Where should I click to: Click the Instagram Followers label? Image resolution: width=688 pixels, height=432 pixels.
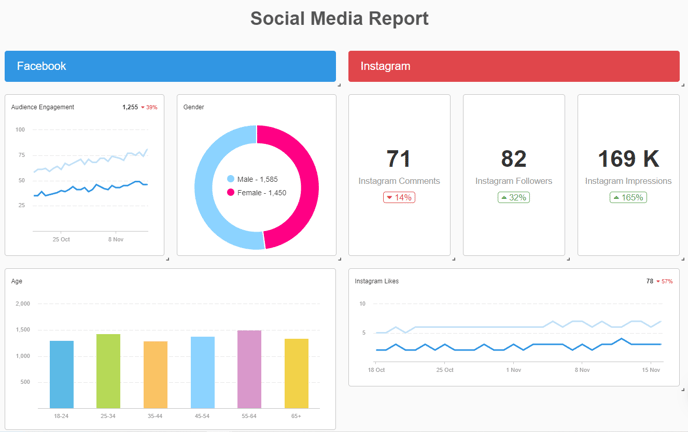514,181
